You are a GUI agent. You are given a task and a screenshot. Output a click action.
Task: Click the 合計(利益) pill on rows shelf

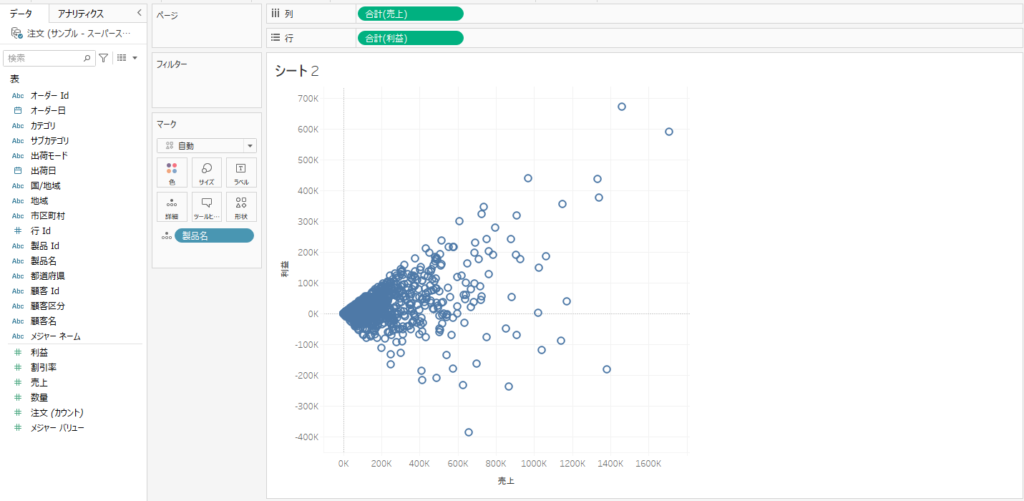coord(410,38)
